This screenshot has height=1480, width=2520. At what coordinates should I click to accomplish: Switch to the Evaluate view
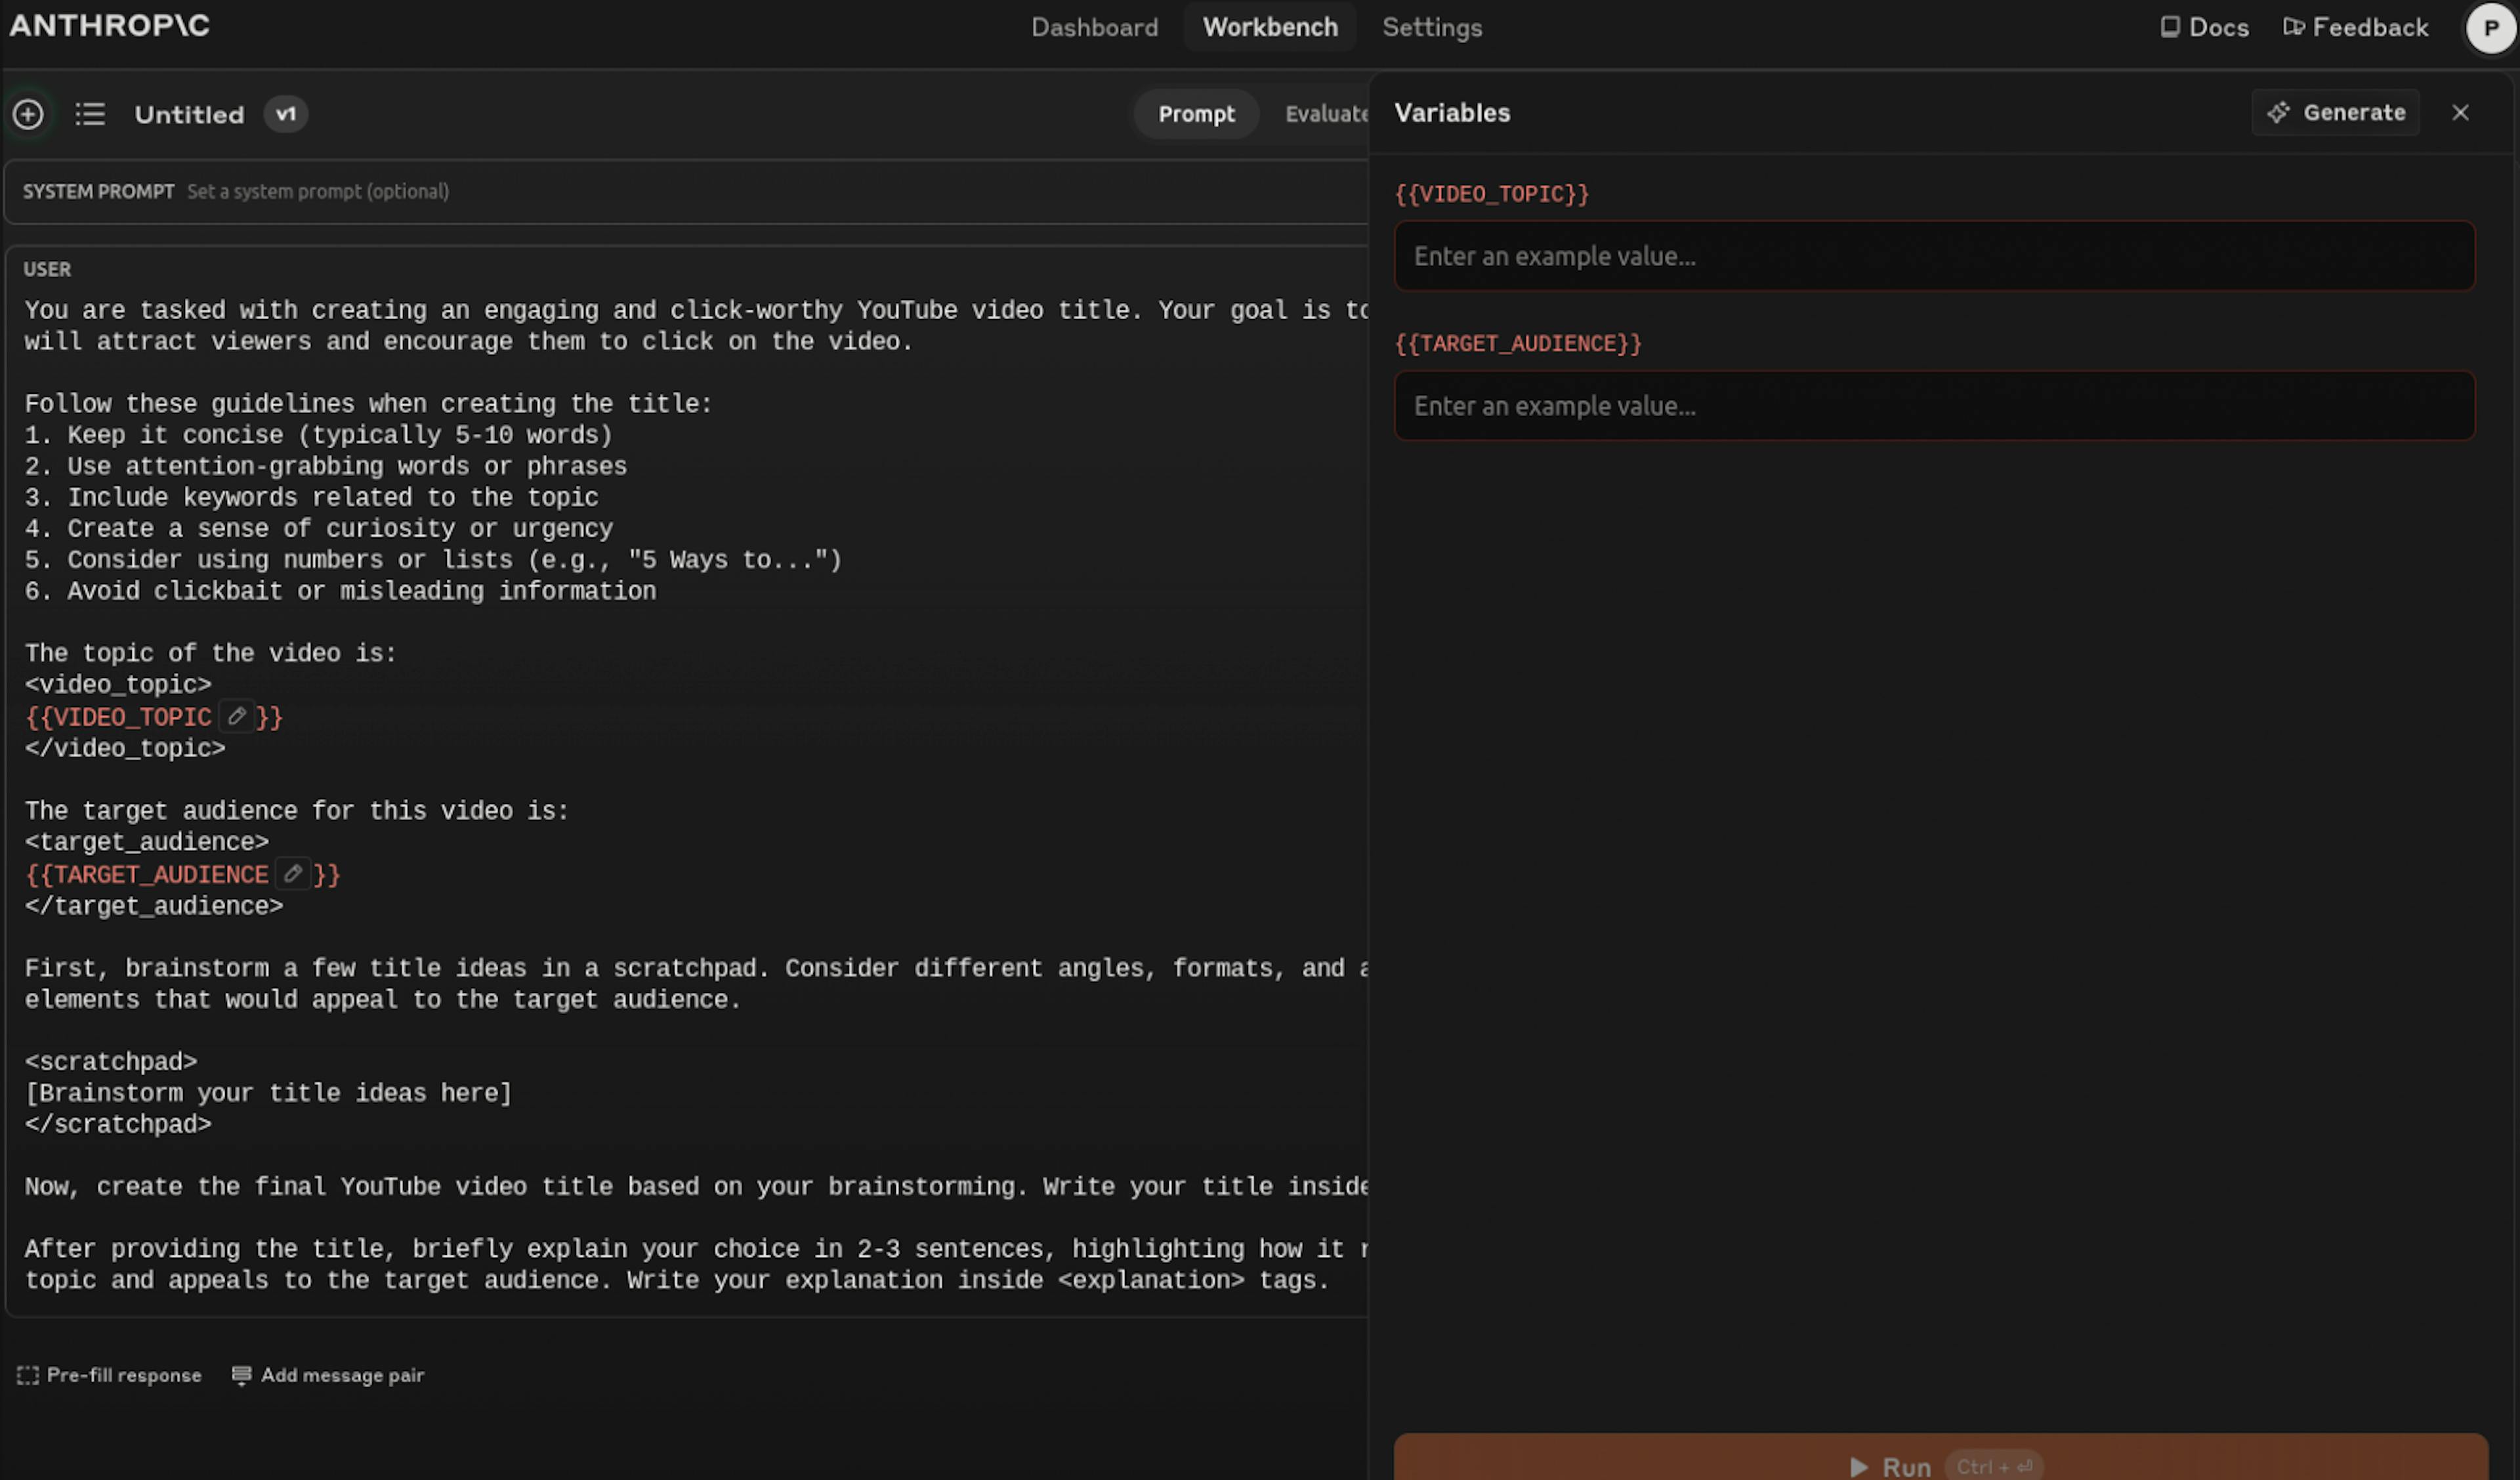point(1325,114)
